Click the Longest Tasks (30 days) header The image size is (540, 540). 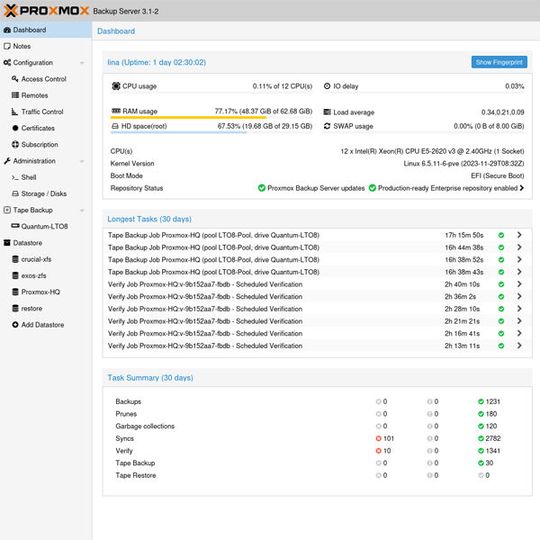[x=149, y=219]
